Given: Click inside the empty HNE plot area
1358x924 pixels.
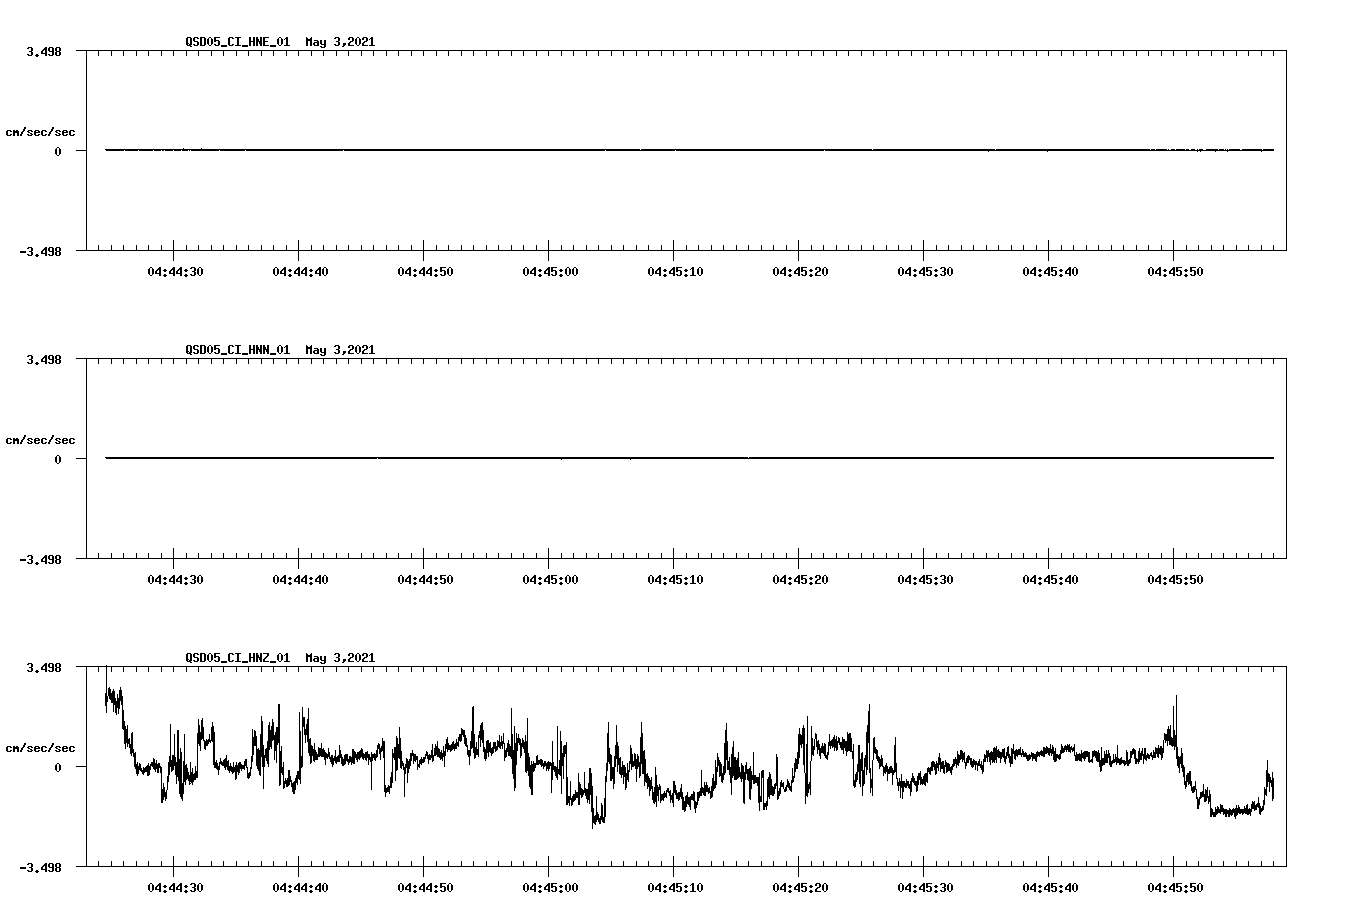Looking at the screenshot, I should click(650, 200).
